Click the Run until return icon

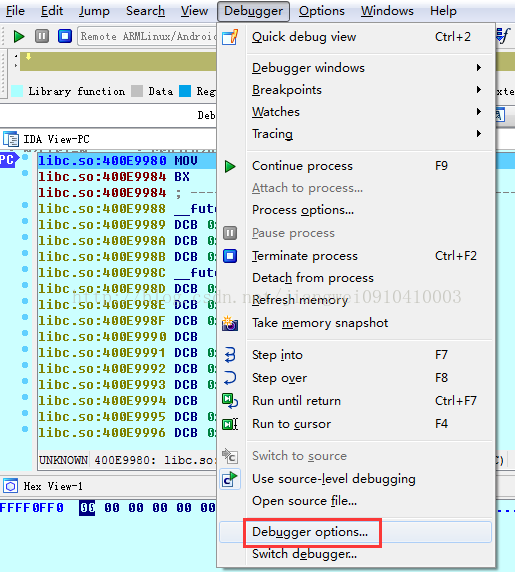(230, 401)
